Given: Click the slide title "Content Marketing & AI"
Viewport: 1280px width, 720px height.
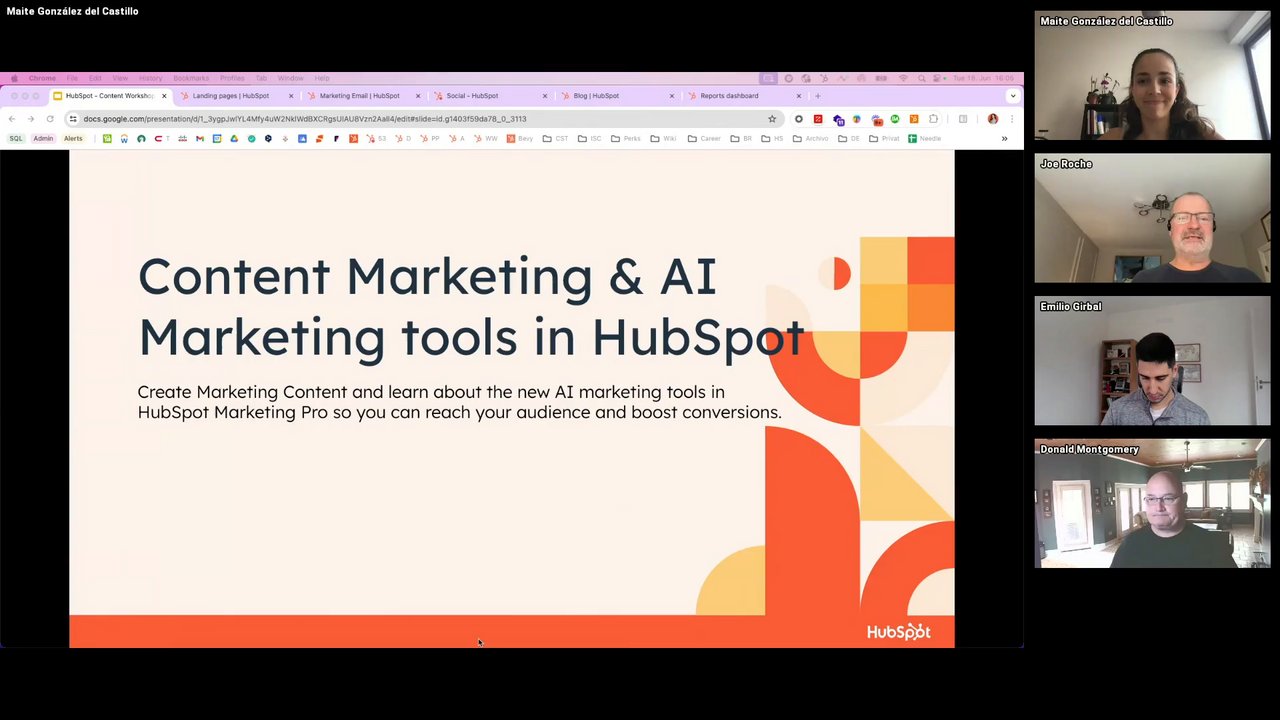Looking at the screenshot, I should click(x=427, y=276).
